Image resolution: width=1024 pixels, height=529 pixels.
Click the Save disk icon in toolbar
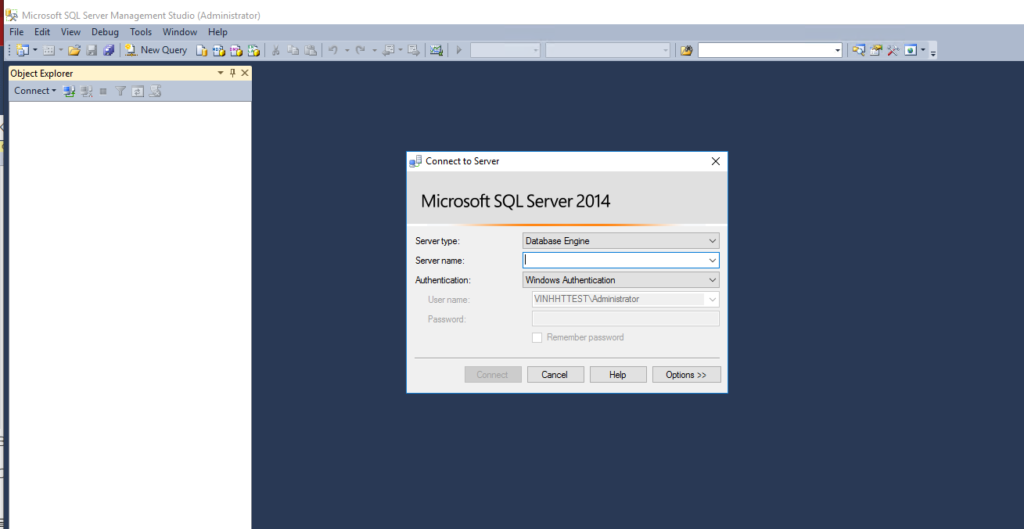click(x=92, y=50)
